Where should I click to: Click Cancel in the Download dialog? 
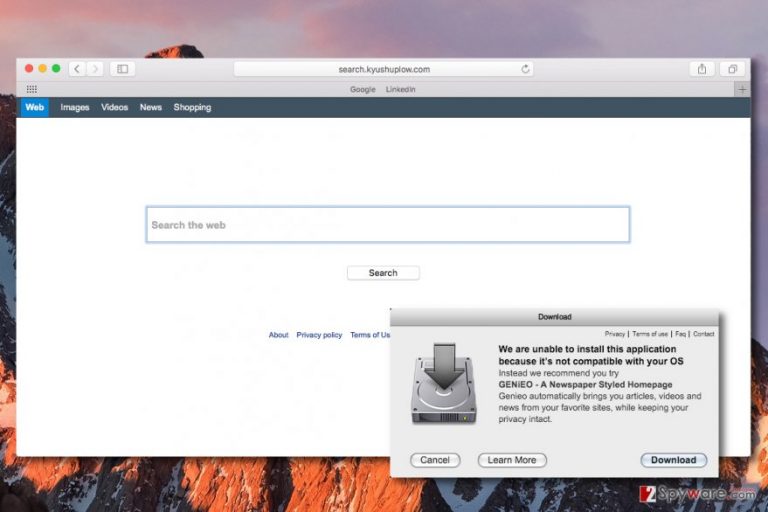(435, 460)
